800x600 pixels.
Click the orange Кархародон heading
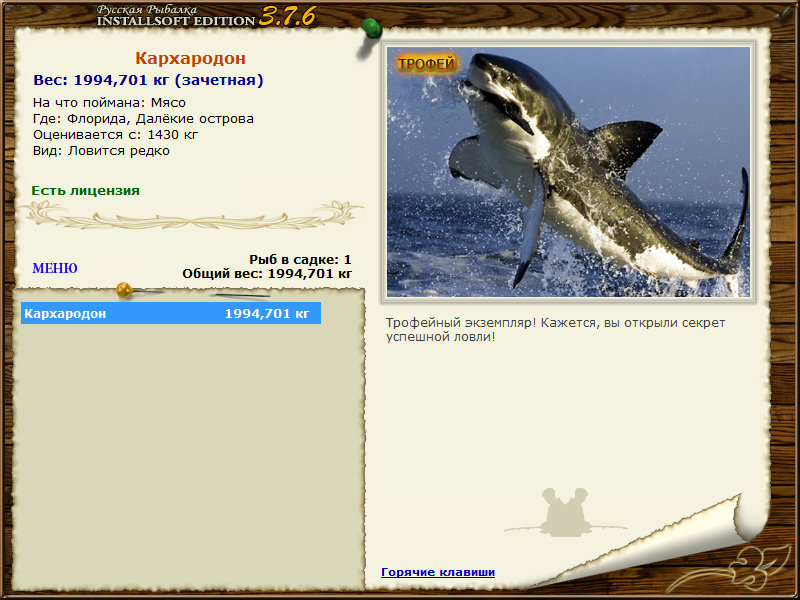[x=190, y=58]
